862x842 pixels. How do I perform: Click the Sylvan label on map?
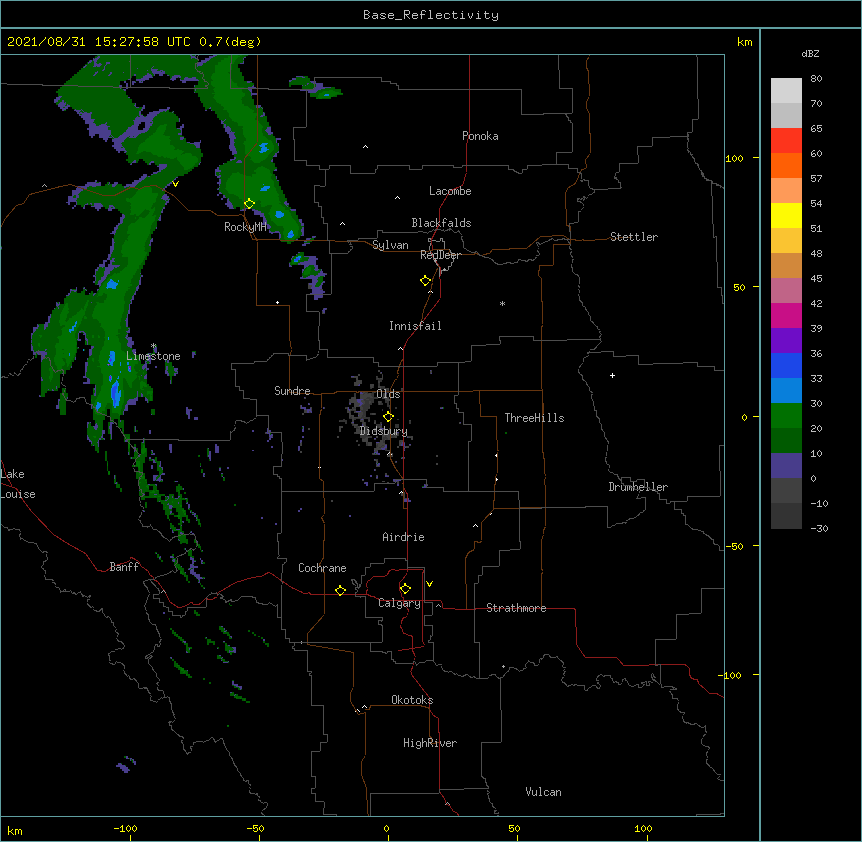click(390, 245)
